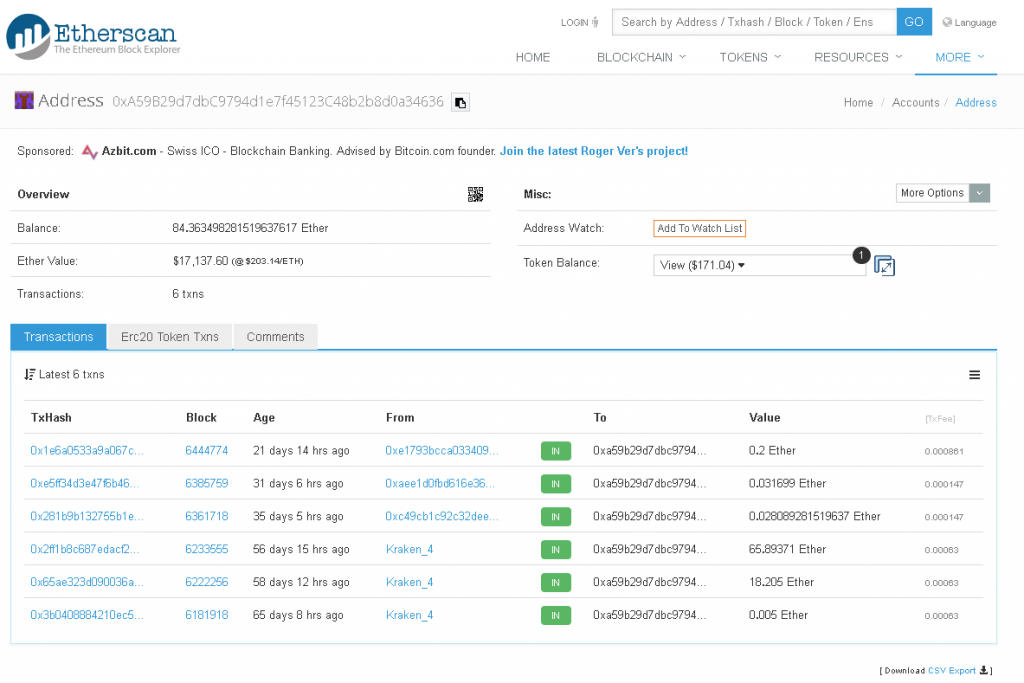Image resolution: width=1024 pixels, height=683 pixels.
Task: Click the sort icon beside Latest 6 txns
Action: [30, 375]
